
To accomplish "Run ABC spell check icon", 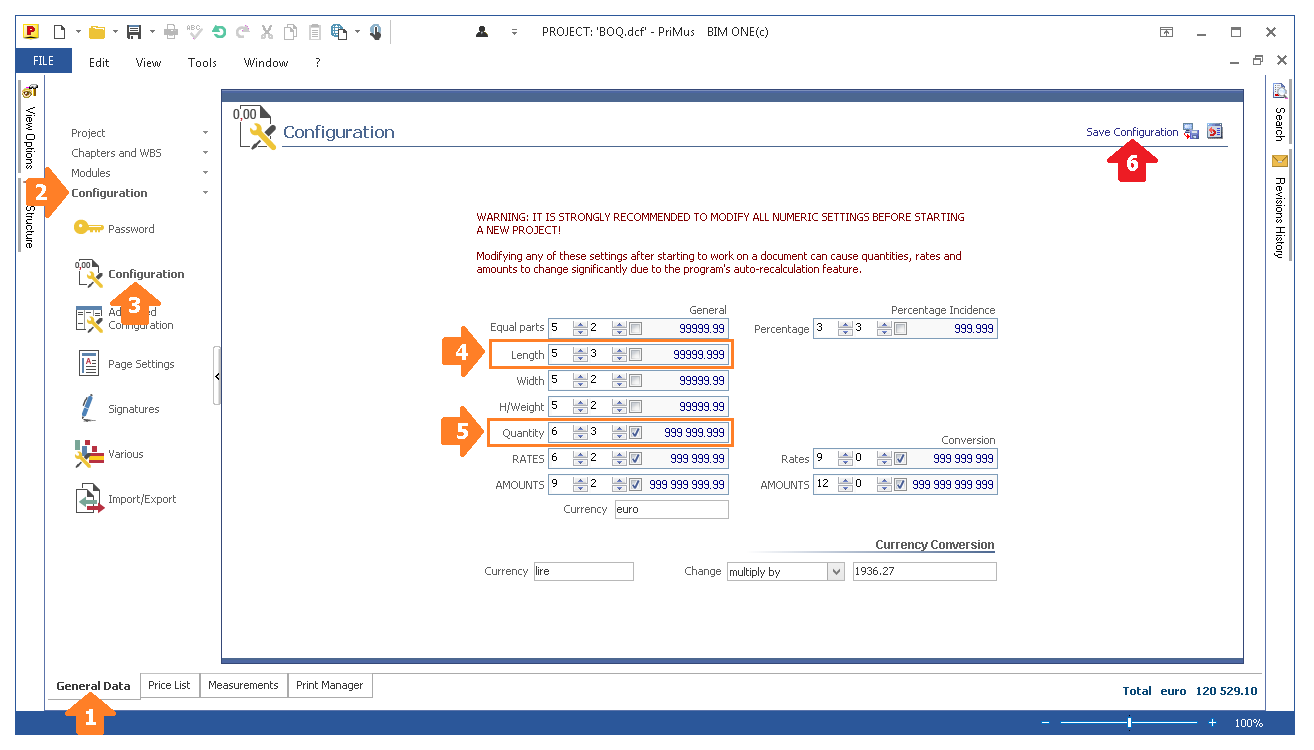I will click(x=194, y=32).
